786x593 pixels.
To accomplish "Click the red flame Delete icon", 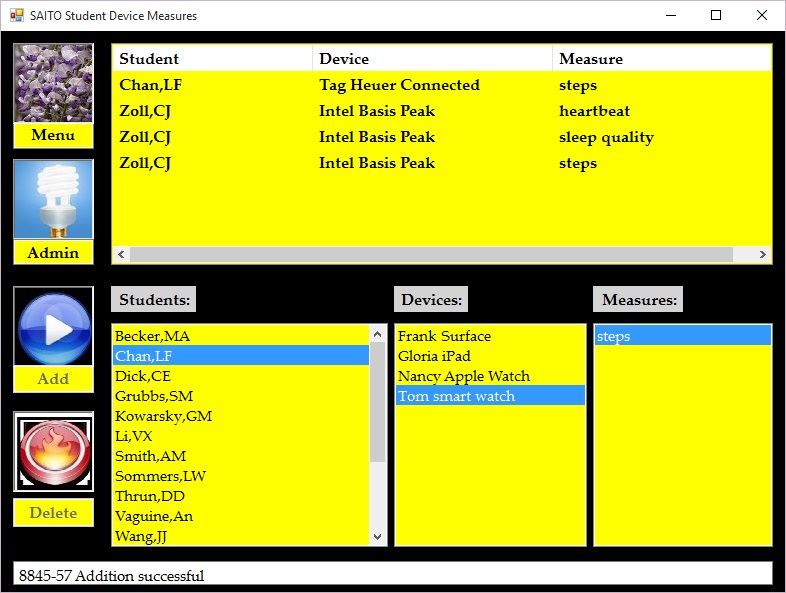I will [x=53, y=452].
